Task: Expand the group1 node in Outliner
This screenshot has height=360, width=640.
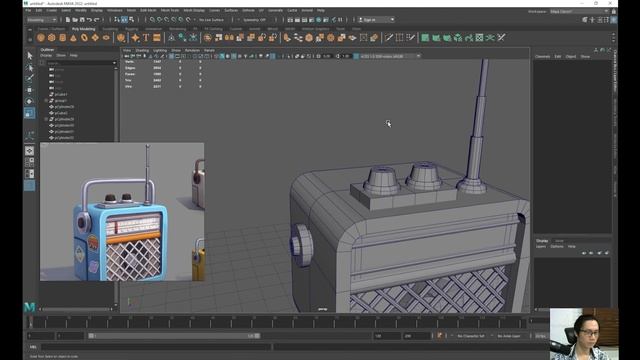Action: tap(46, 100)
